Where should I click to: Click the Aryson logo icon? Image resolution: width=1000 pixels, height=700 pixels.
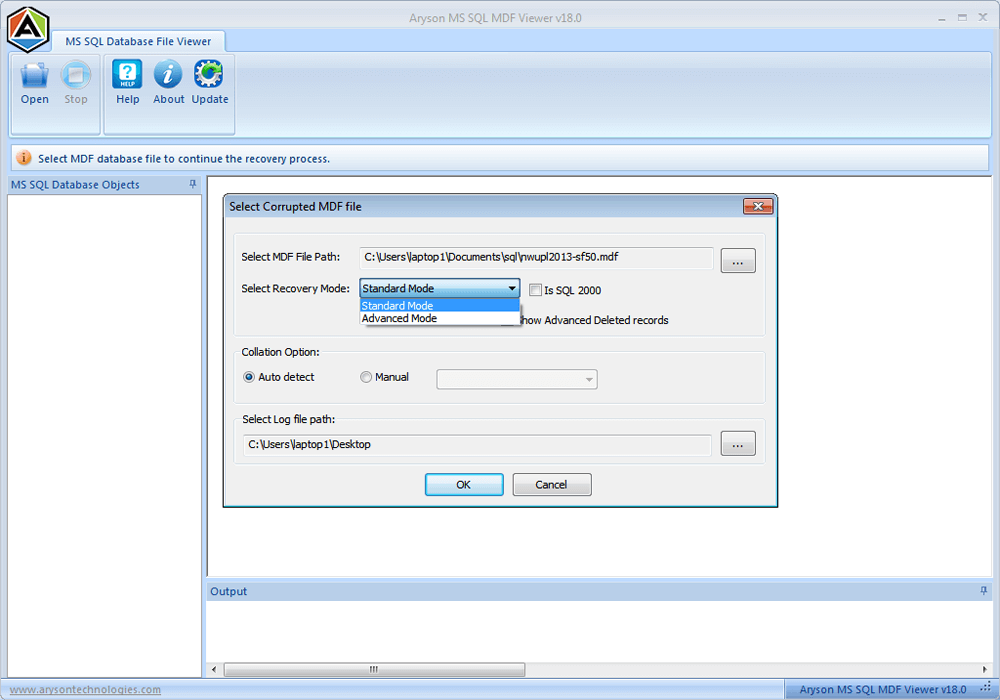pyautogui.click(x=28, y=29)
